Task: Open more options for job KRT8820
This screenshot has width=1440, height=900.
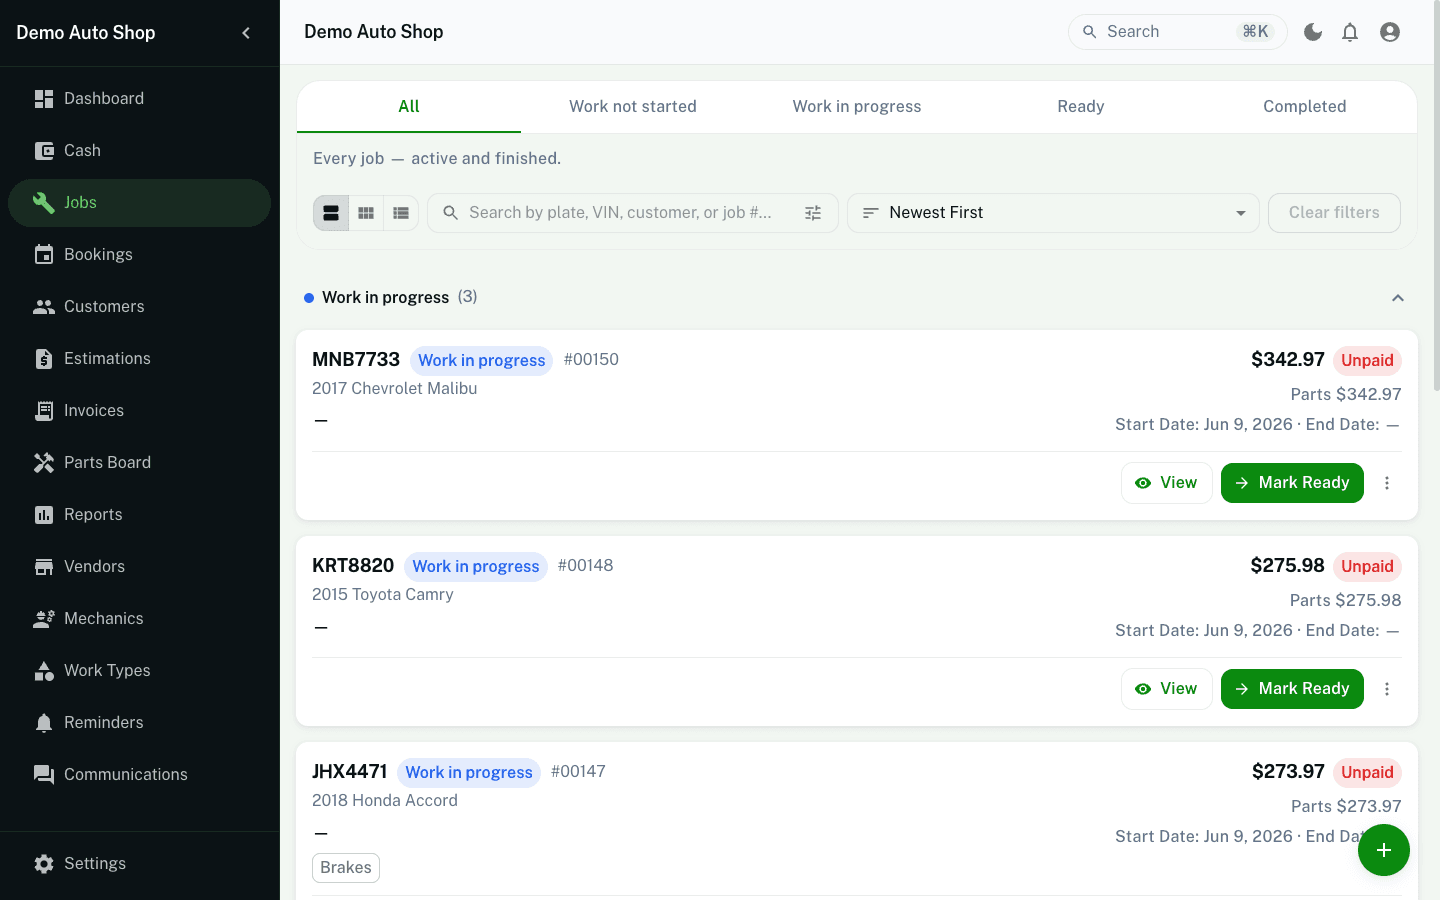Action: tap(1387, 689)
